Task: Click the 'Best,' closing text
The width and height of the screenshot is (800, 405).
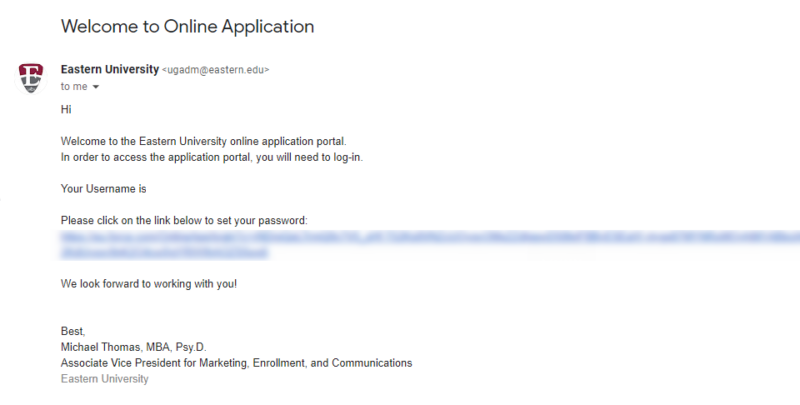Action: [x=73, y=331]
